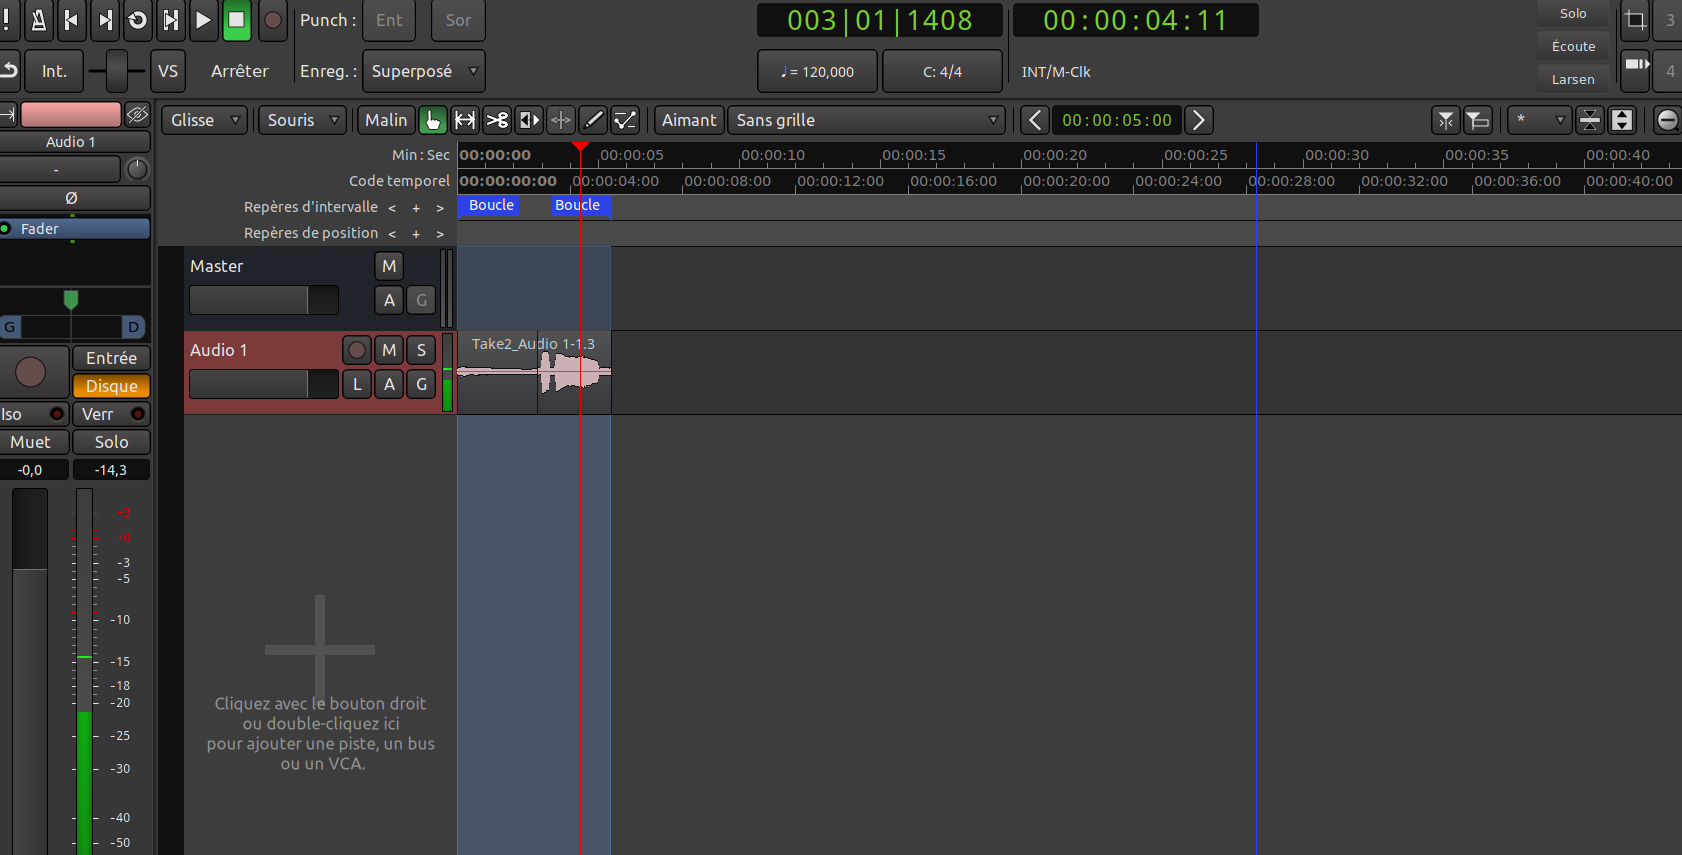Click the first Boucle loop marker
The image size is (1682, 855).
click(491, 205)
